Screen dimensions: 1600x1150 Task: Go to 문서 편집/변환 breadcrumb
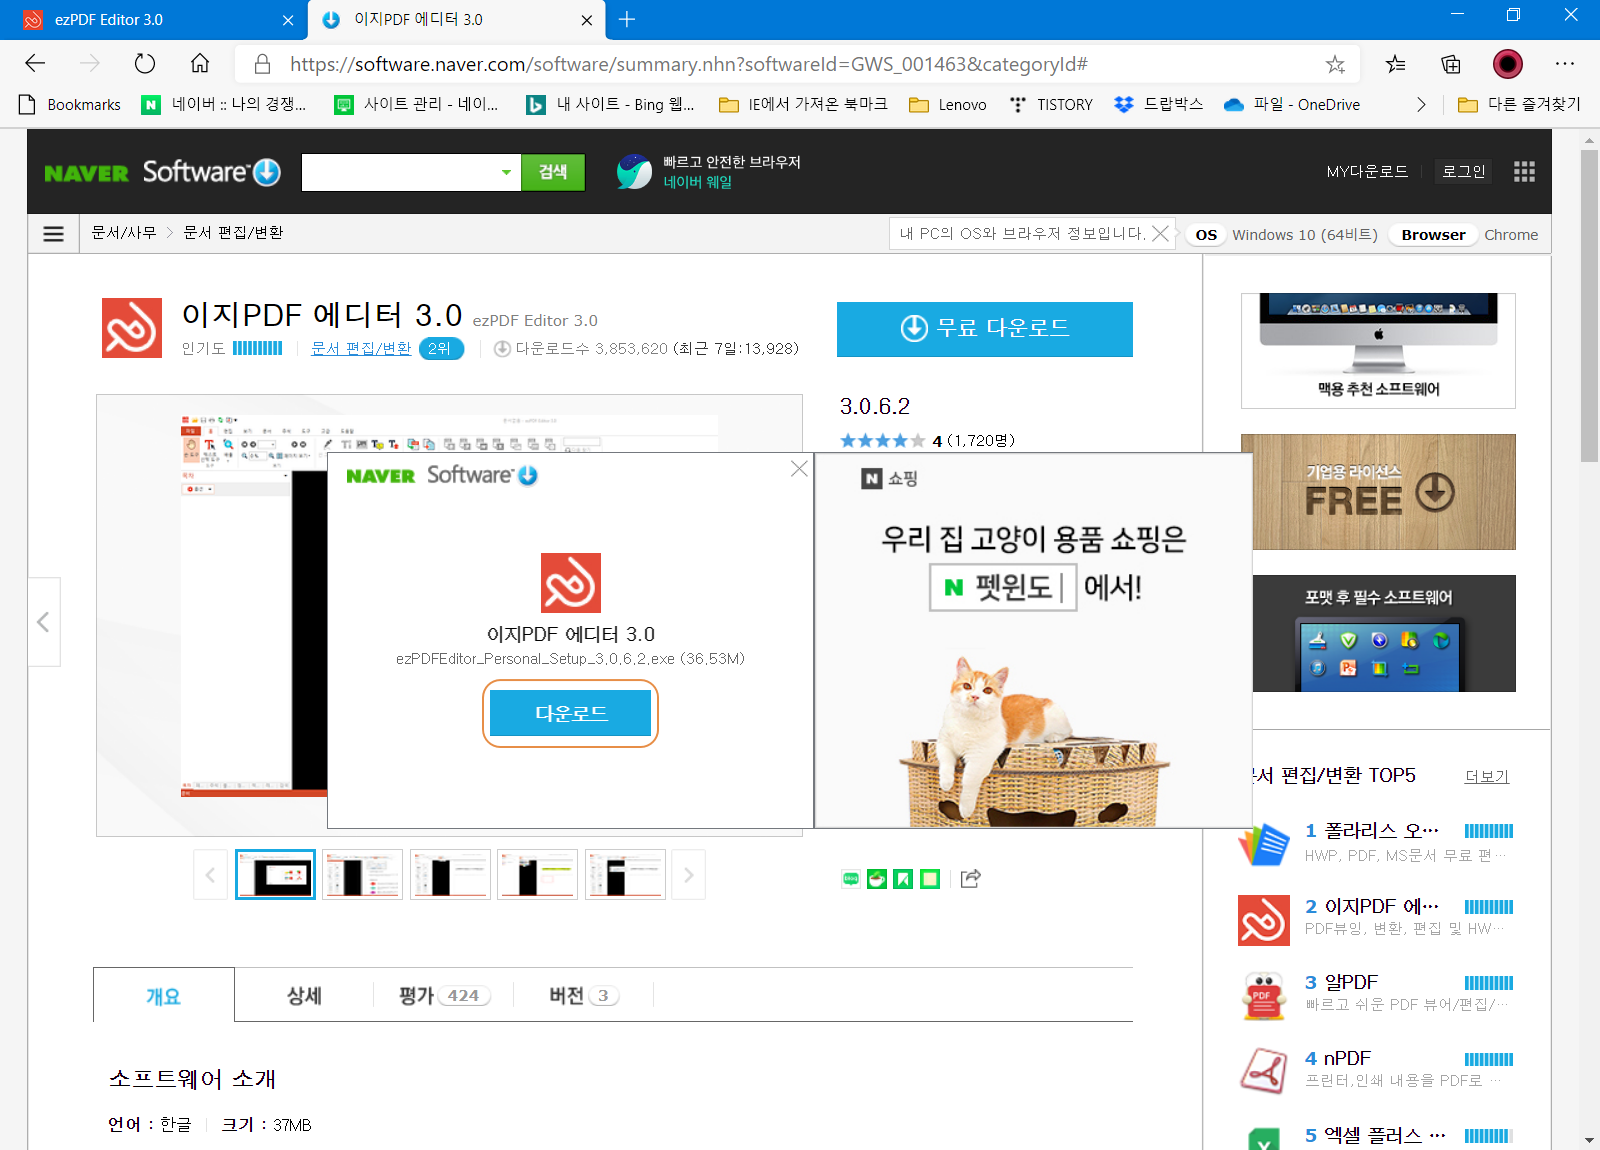pos(233,232)
